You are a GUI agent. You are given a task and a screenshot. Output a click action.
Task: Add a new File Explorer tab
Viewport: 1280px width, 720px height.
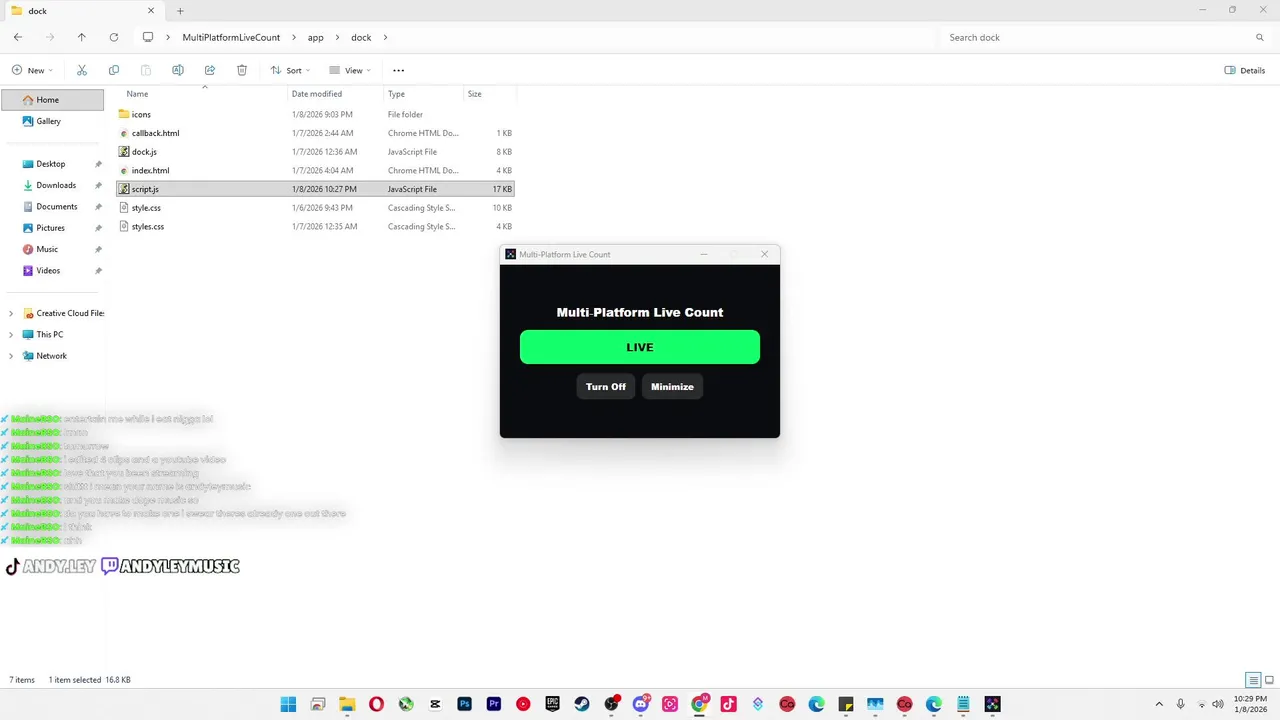[x=180, y=11]
